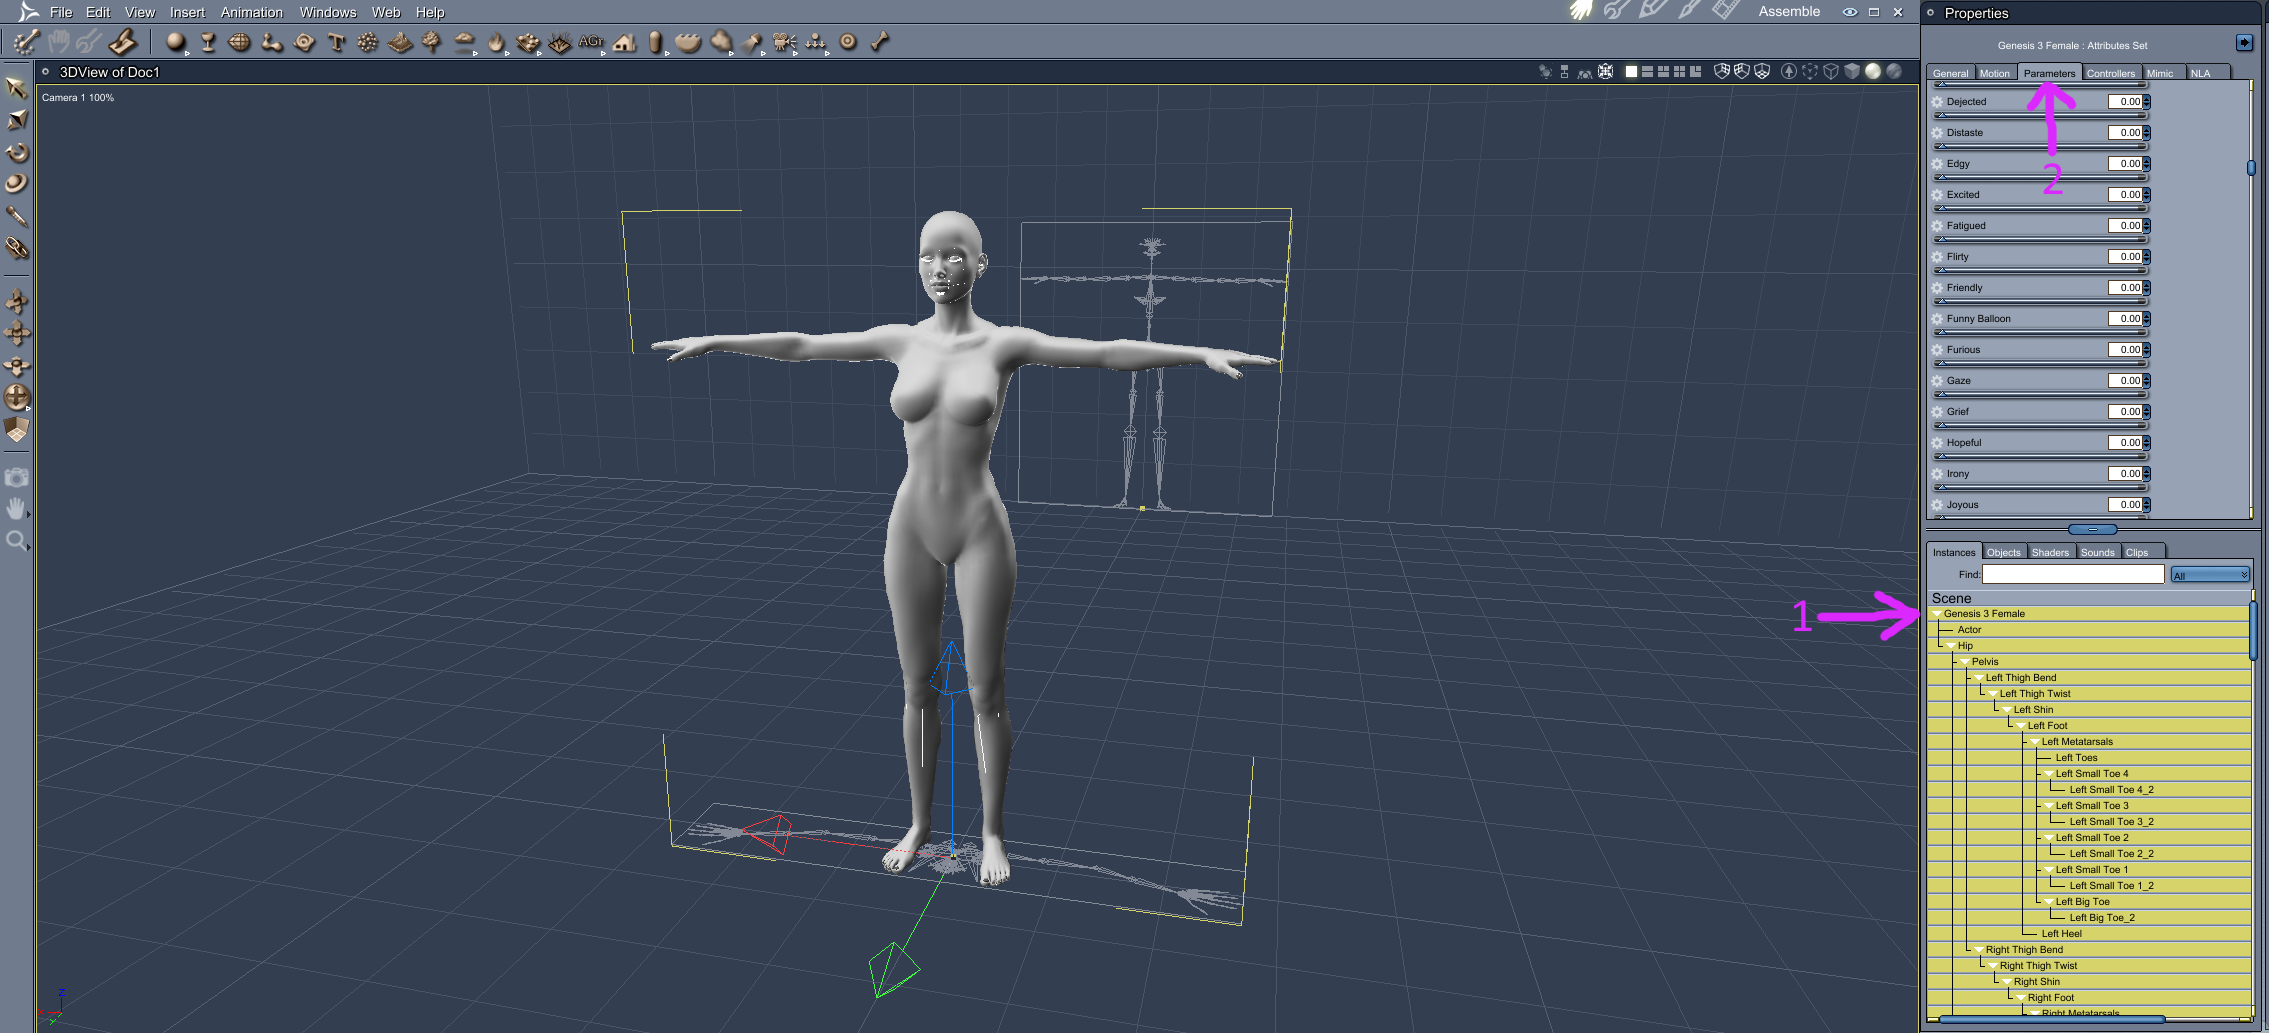Screen dimensions: 2269x1033
Task: Collapse the Left Foot tree node
Action: pos(2021,726)
